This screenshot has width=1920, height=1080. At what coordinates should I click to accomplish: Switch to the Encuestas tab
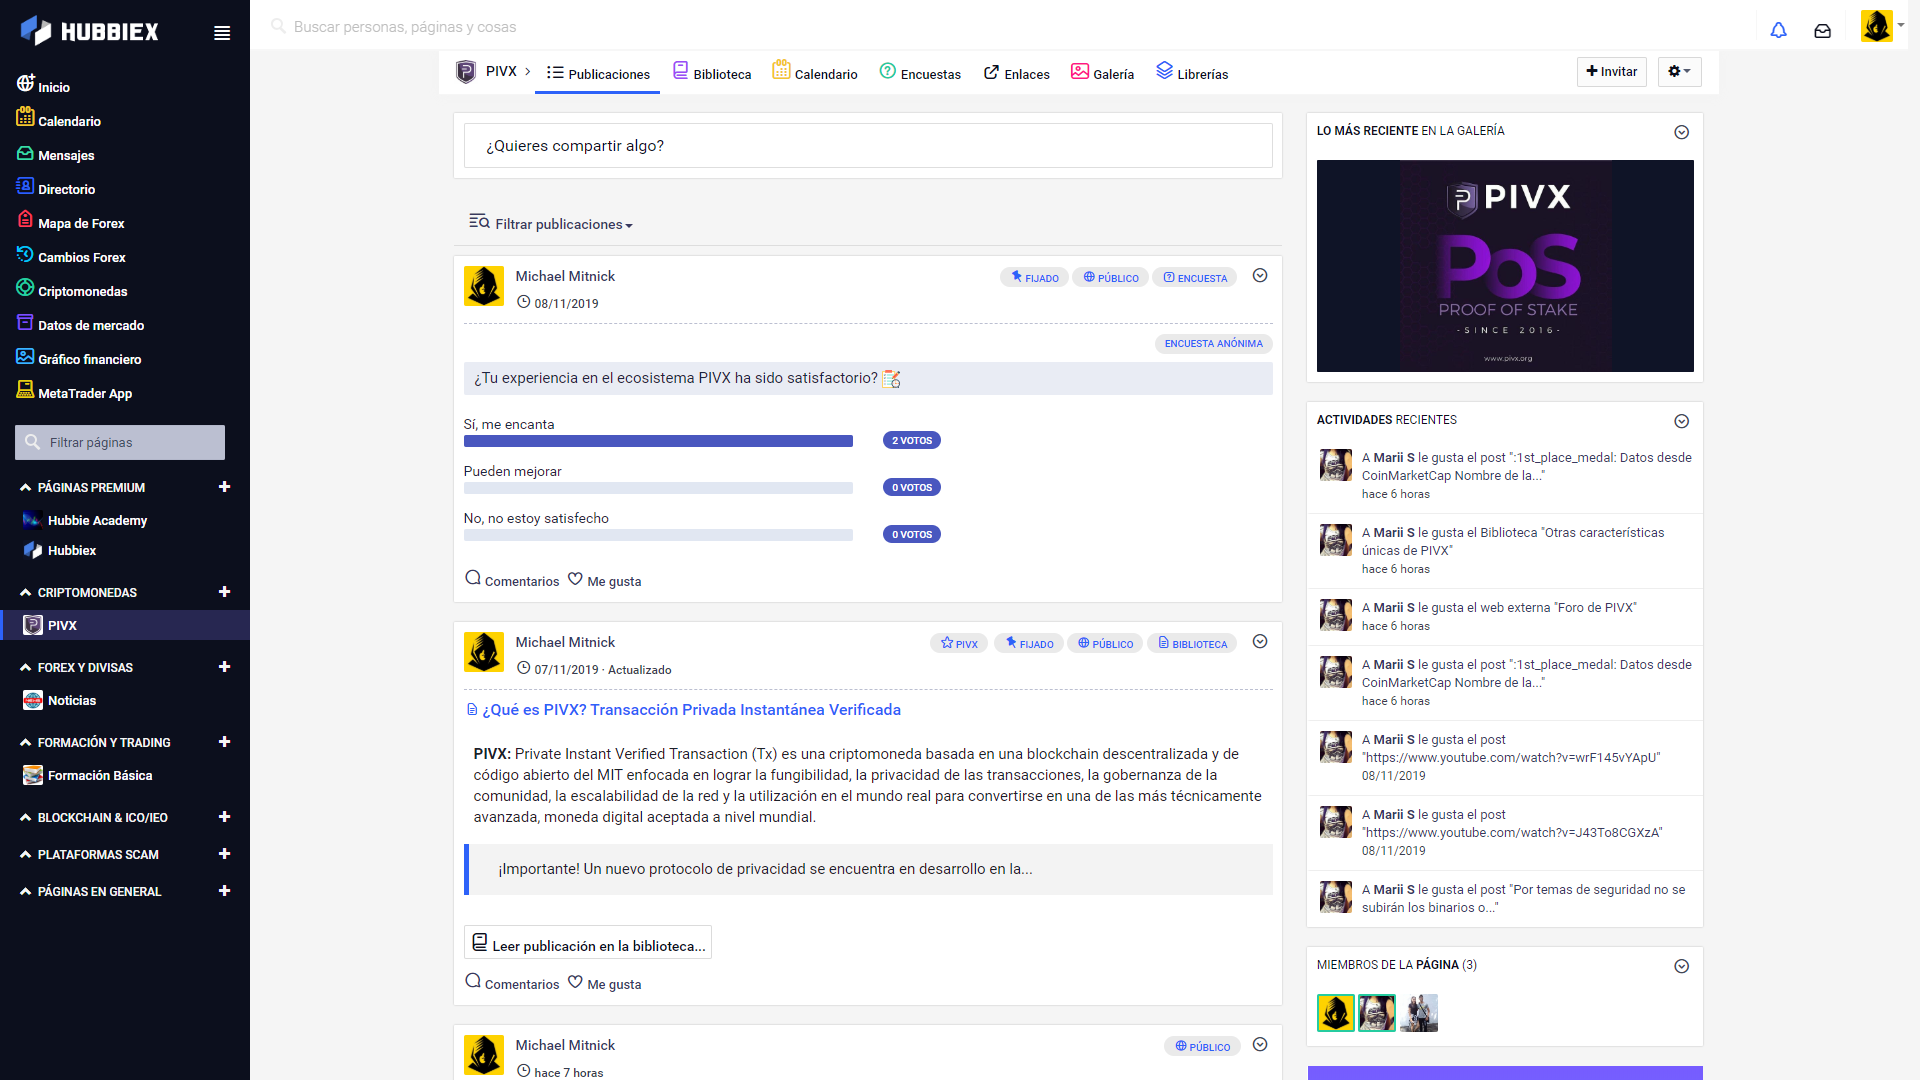click(x=920, y=73)
